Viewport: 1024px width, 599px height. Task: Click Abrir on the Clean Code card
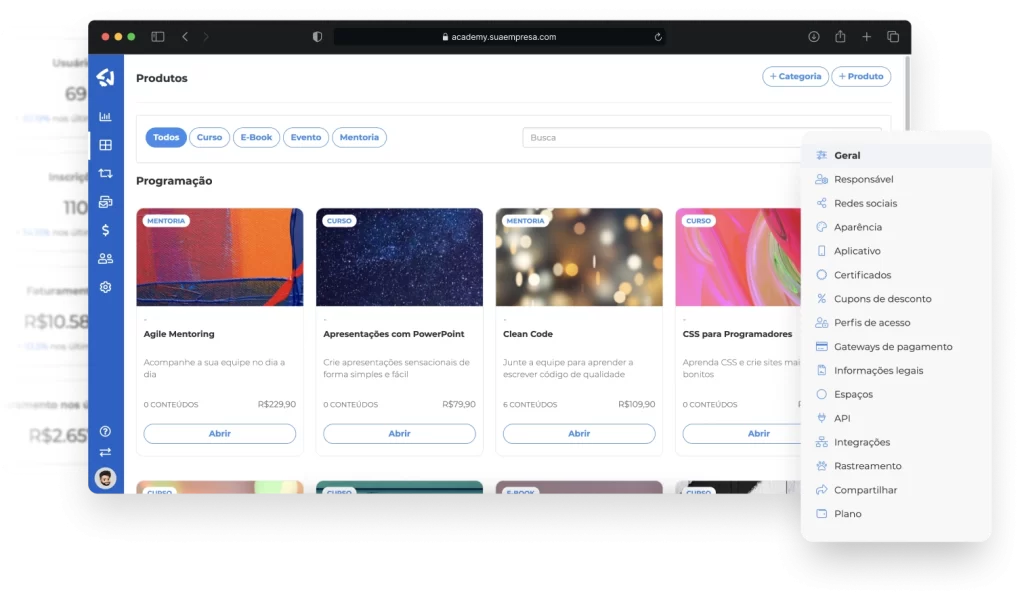click(579, 434)
